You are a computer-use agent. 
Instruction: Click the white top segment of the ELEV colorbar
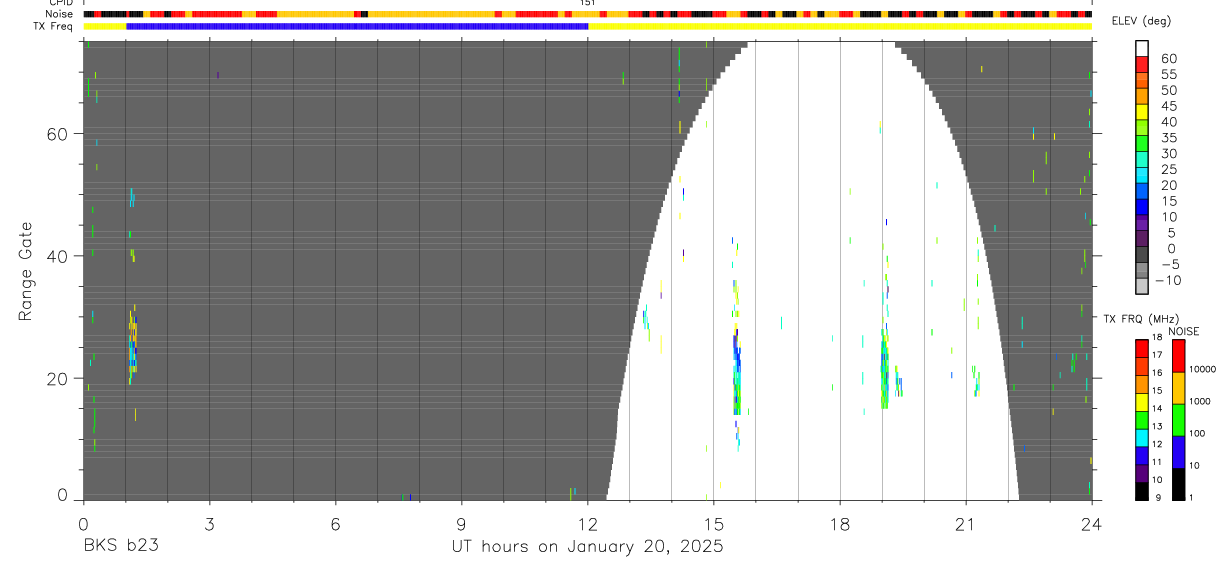coord(1142,49)
